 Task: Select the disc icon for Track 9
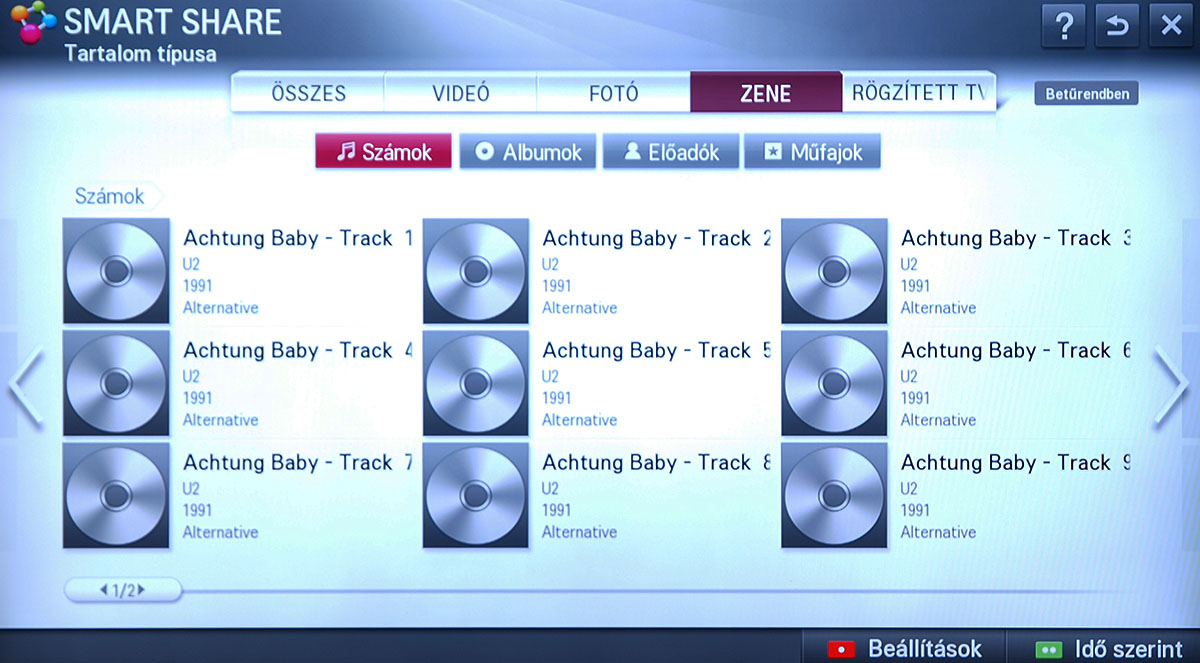(834, 495)
